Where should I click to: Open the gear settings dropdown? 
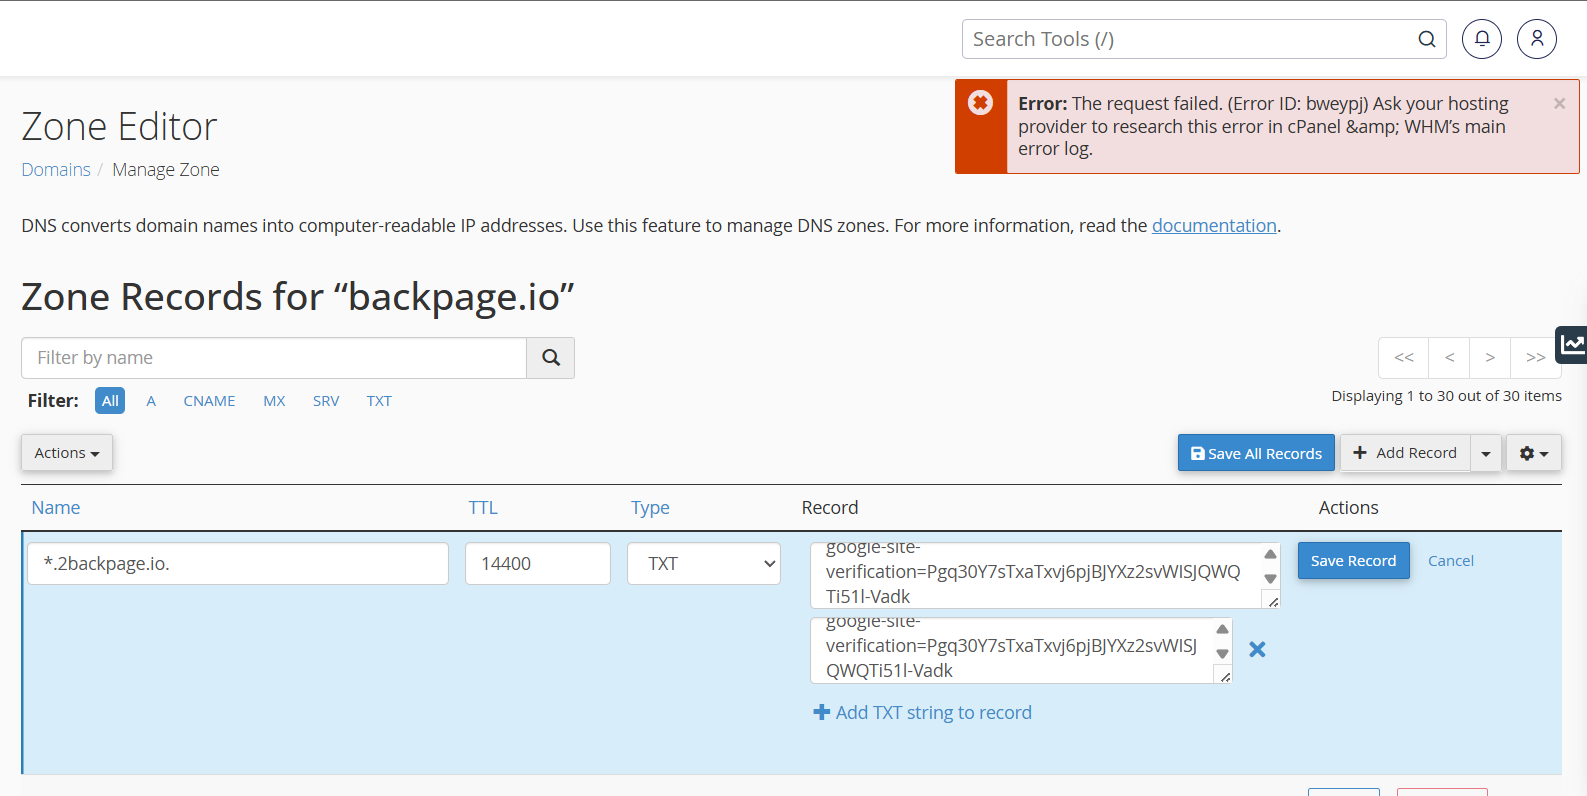(1534, 453)
